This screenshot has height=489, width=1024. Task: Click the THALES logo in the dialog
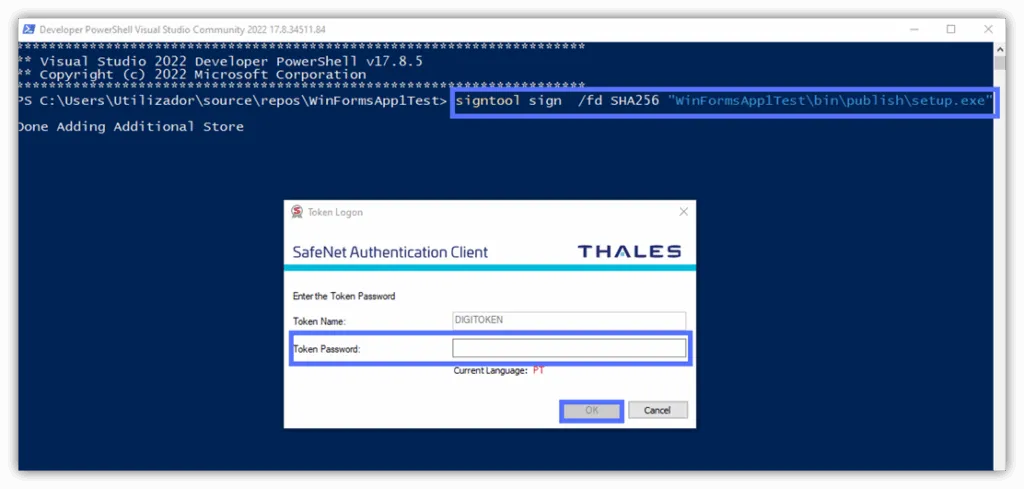coord(630,251)
